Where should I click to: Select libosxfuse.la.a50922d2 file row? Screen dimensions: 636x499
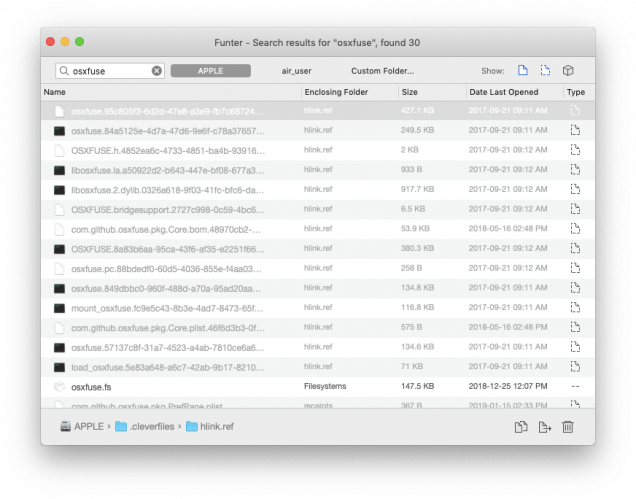click(x=318, y=170)
